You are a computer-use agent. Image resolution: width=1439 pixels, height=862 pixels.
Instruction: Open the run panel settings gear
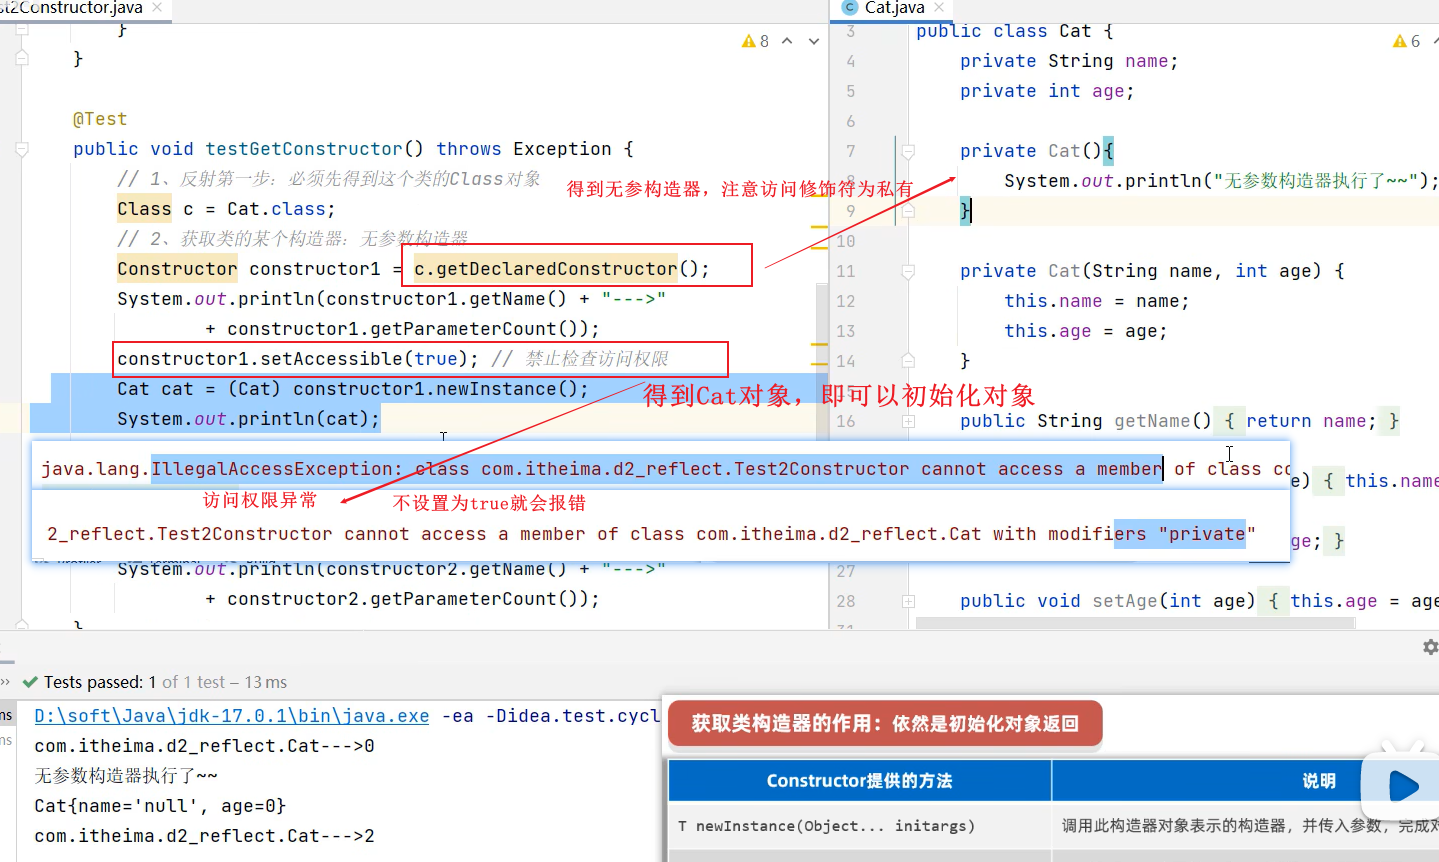[x=1430, y=647]
